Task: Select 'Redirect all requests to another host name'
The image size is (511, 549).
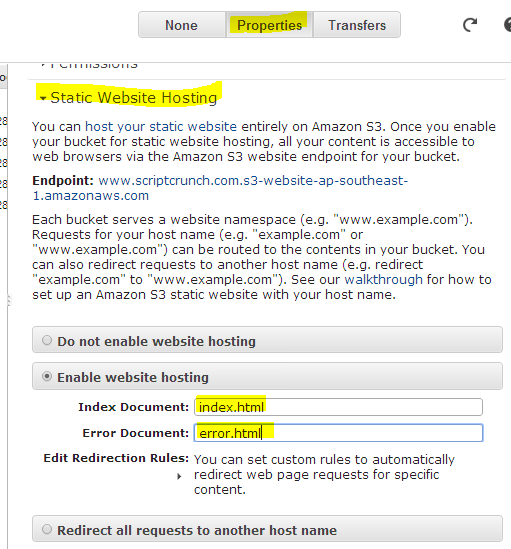Action: point(47,529)
